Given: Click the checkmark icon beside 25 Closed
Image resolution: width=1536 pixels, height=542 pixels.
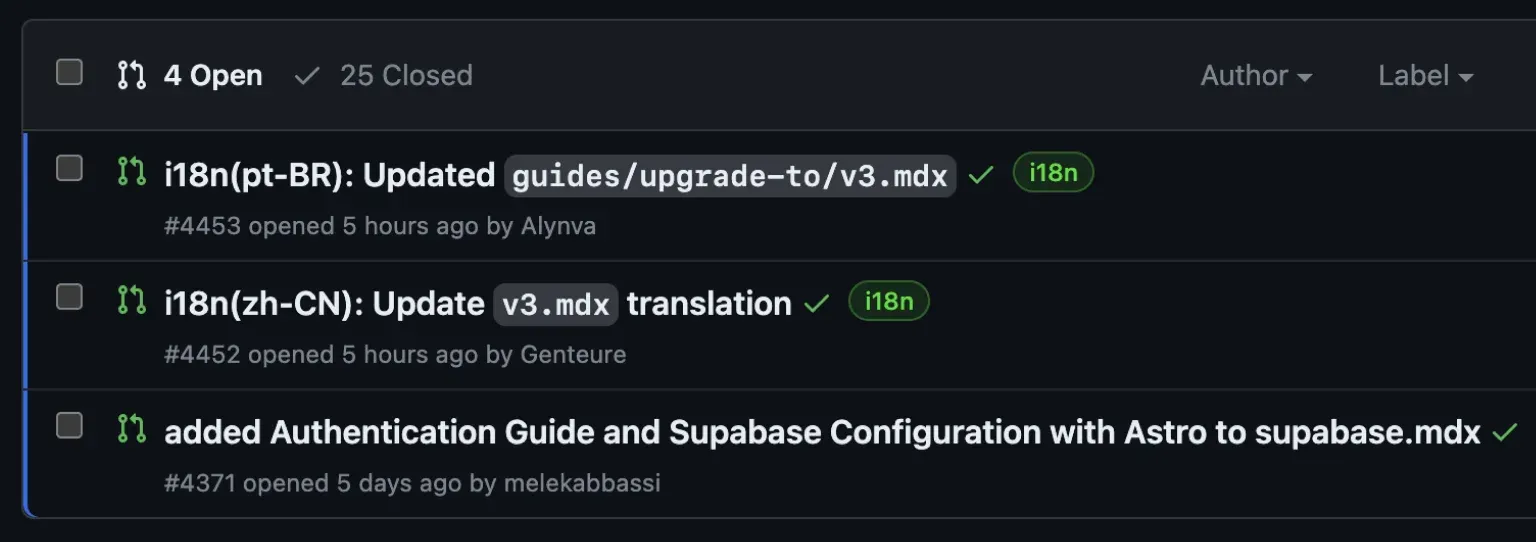Looking at the screenshot, I should pos(307,75).
